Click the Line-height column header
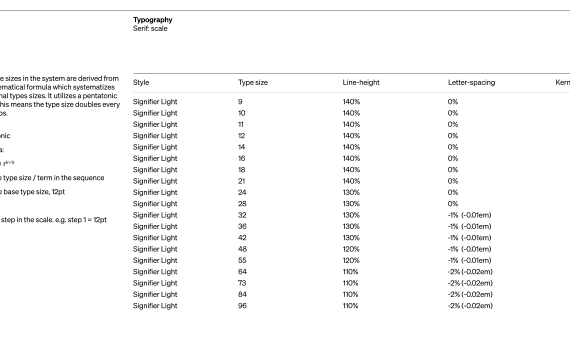 pos(361,83)
